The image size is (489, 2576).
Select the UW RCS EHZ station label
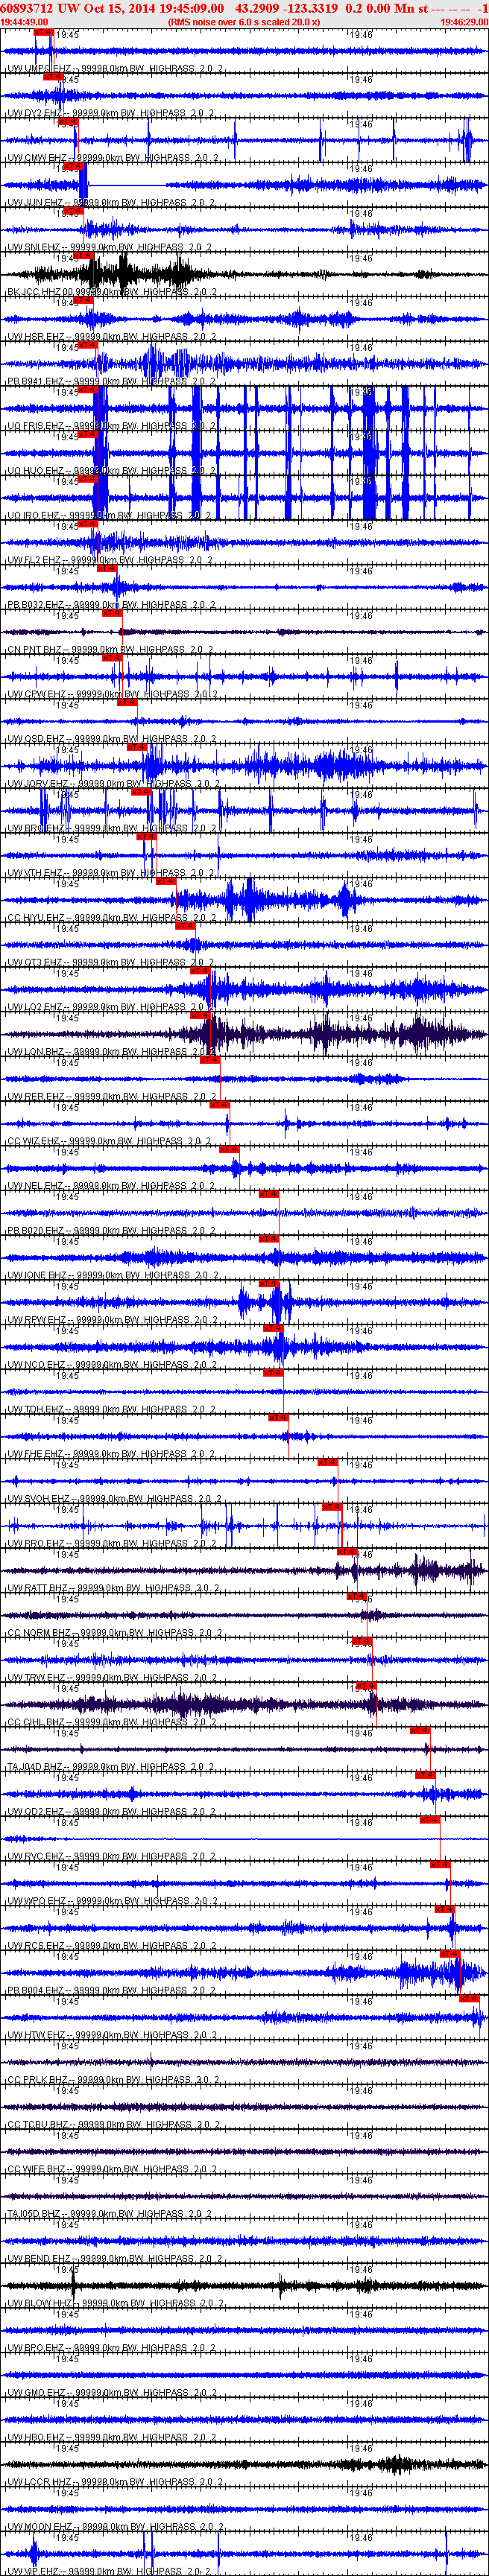coord(111,1946)
